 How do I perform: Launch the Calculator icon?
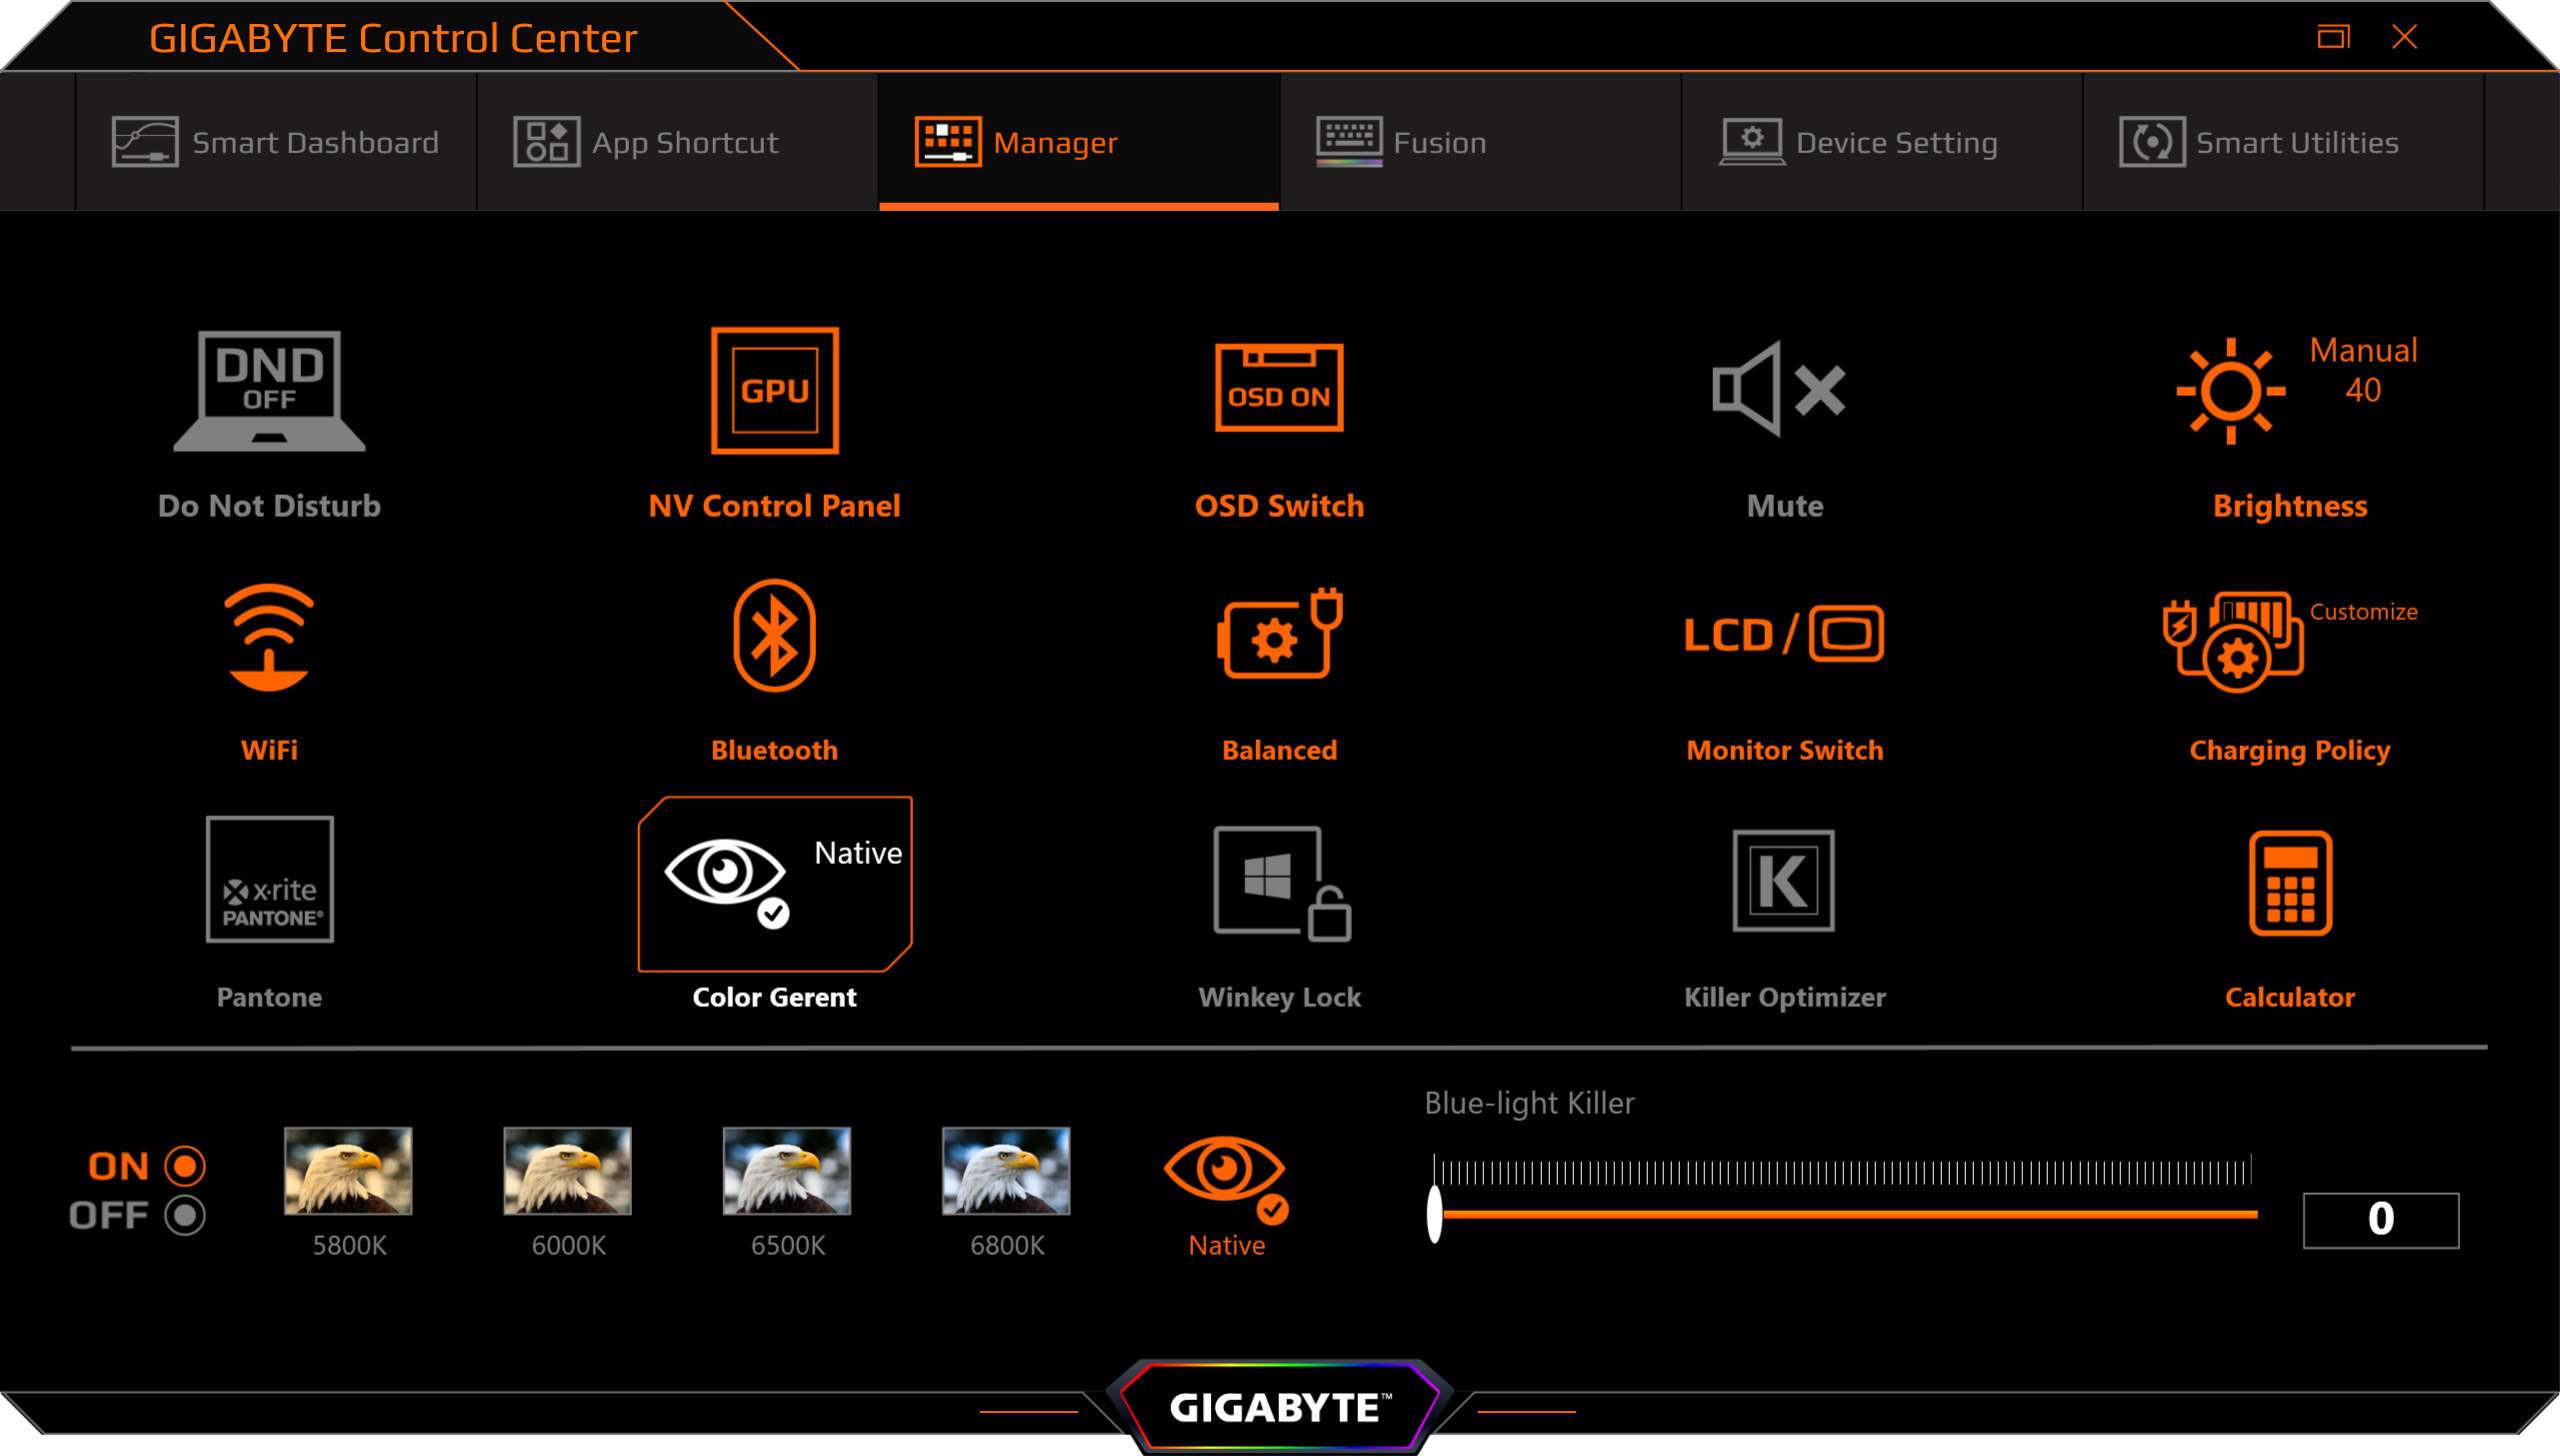[2290, 883]
